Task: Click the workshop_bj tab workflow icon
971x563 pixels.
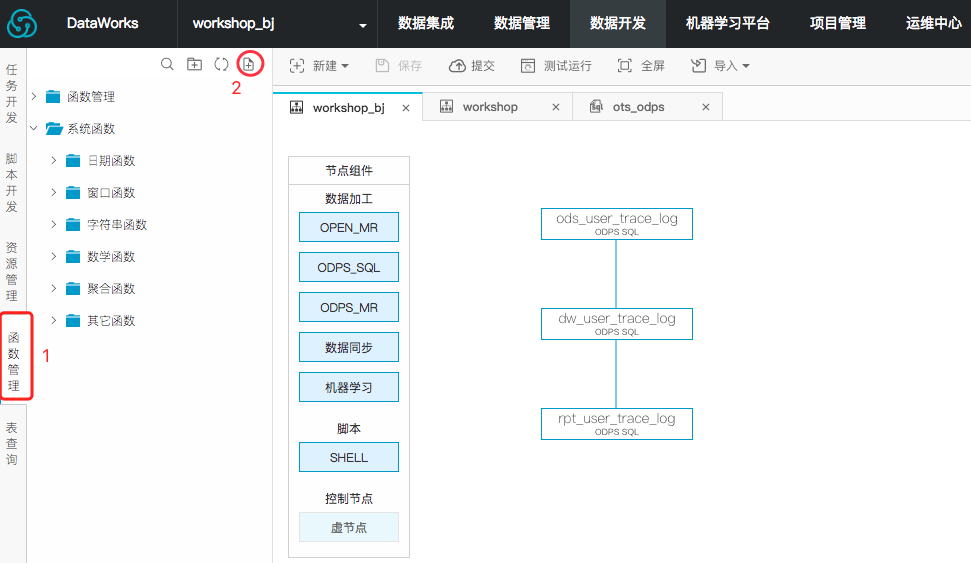Action: pos(297,107)
